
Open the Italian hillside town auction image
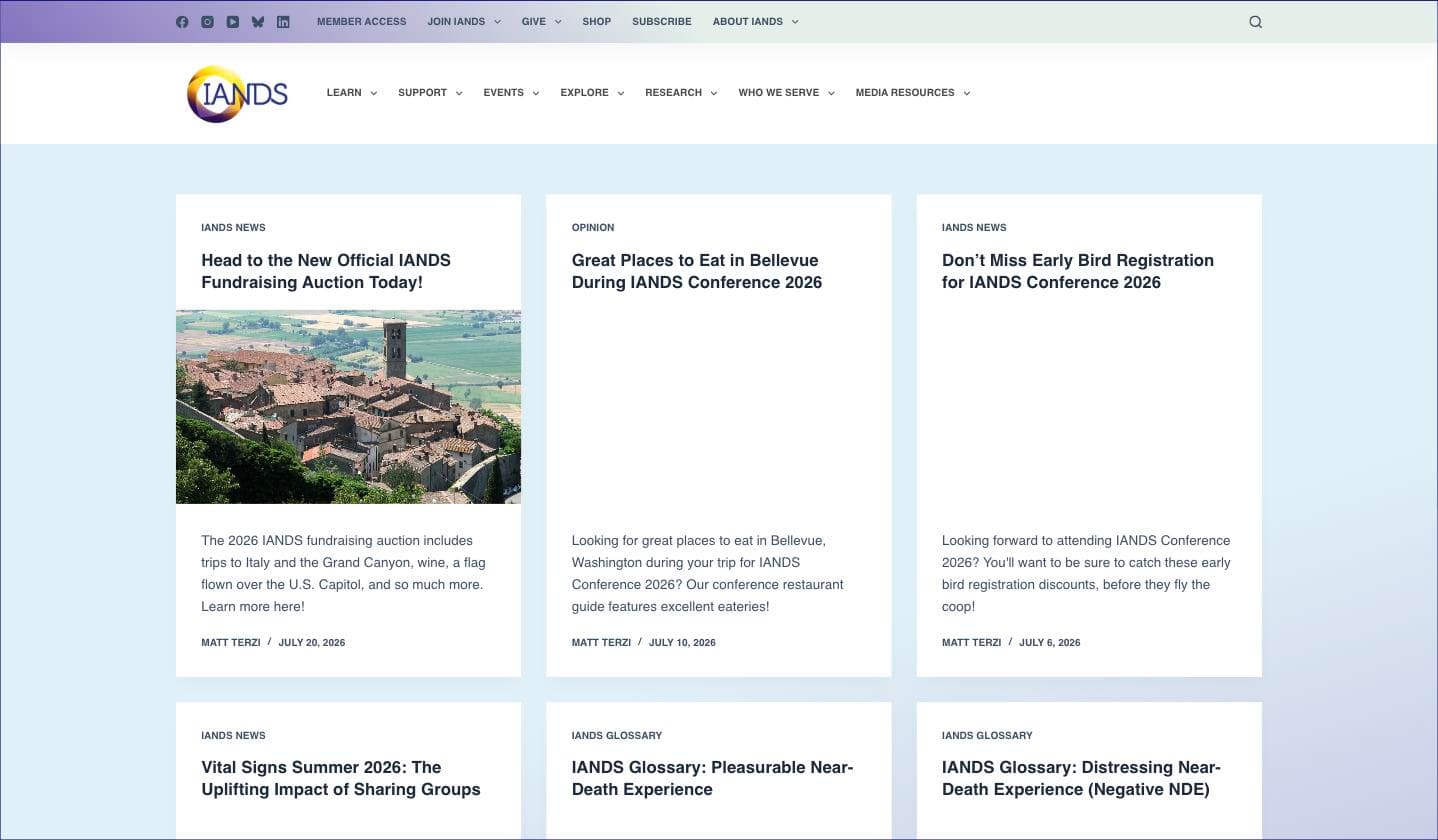click(x=348, y=406)
